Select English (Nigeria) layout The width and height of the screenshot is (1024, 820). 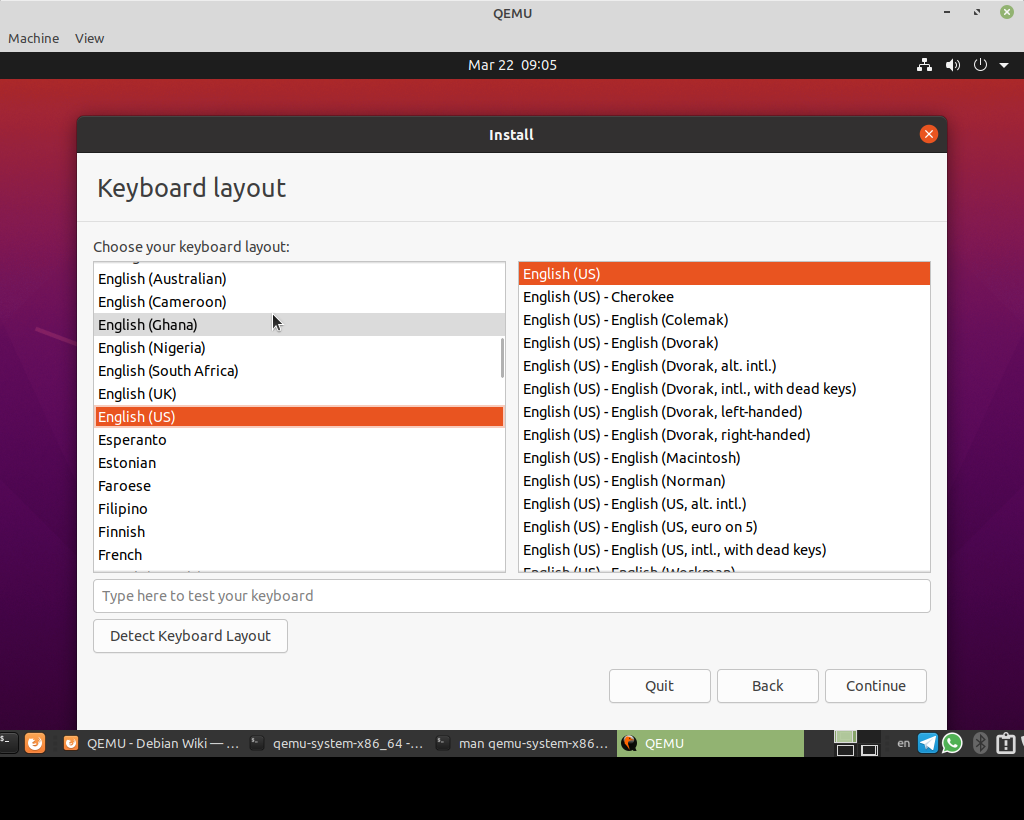(299, 348)
